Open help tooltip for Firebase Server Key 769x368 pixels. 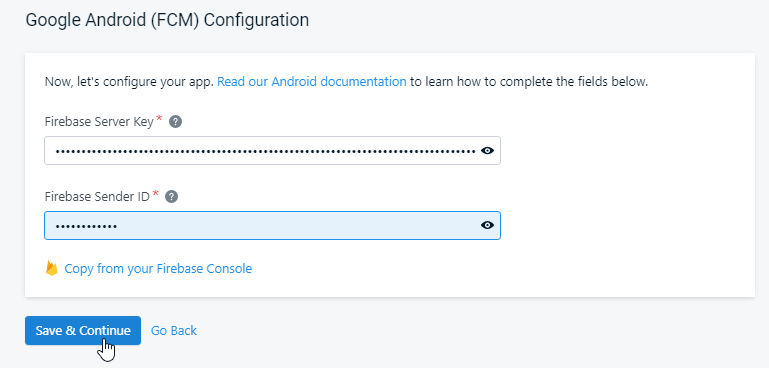tap(175, 122)
